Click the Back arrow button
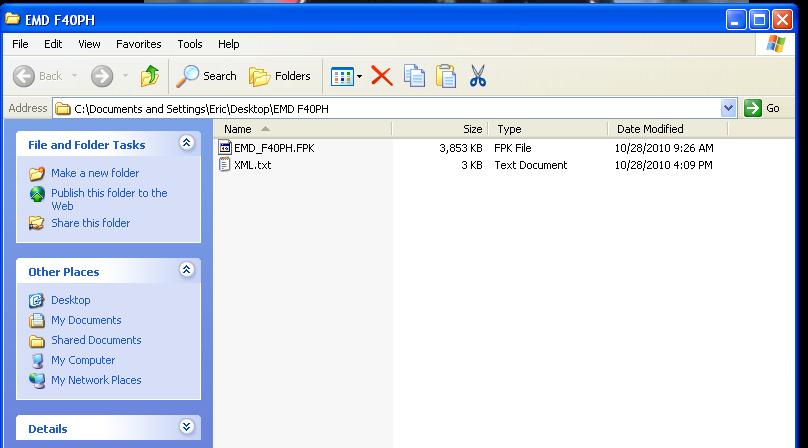 tap(24, 76)
